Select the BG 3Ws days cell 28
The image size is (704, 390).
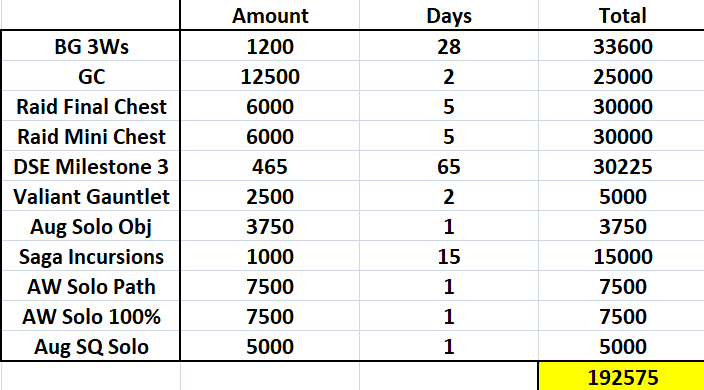[x=449, y=46]
